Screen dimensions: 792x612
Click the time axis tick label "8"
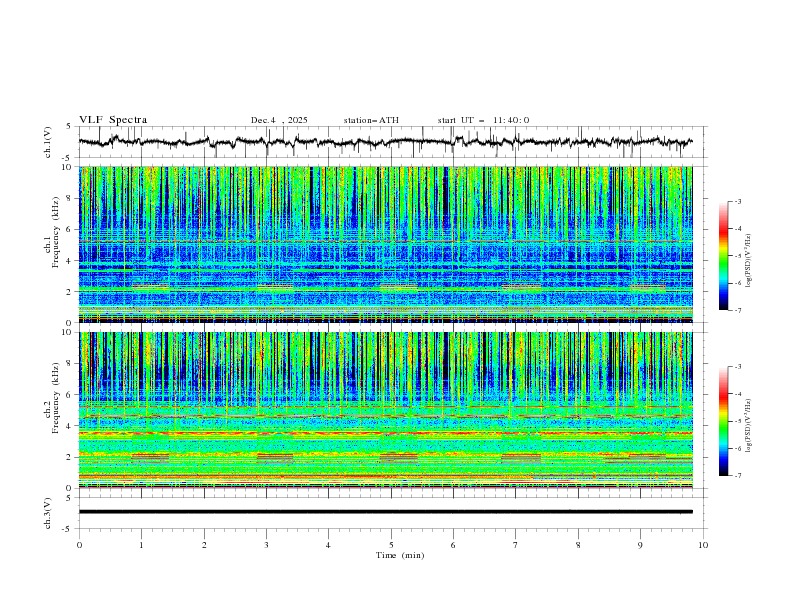578,545
